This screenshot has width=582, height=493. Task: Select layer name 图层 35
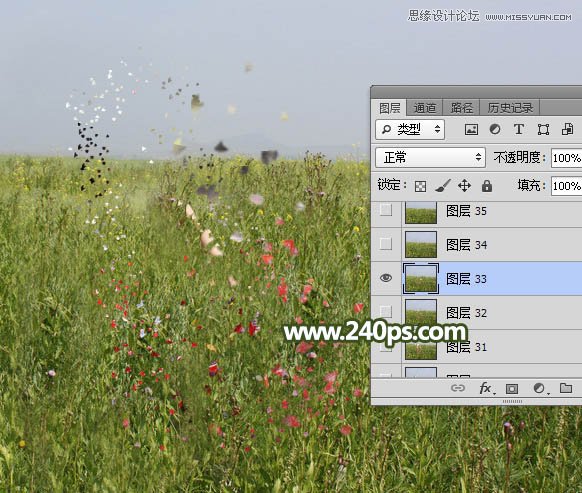[x=466, y=211]
